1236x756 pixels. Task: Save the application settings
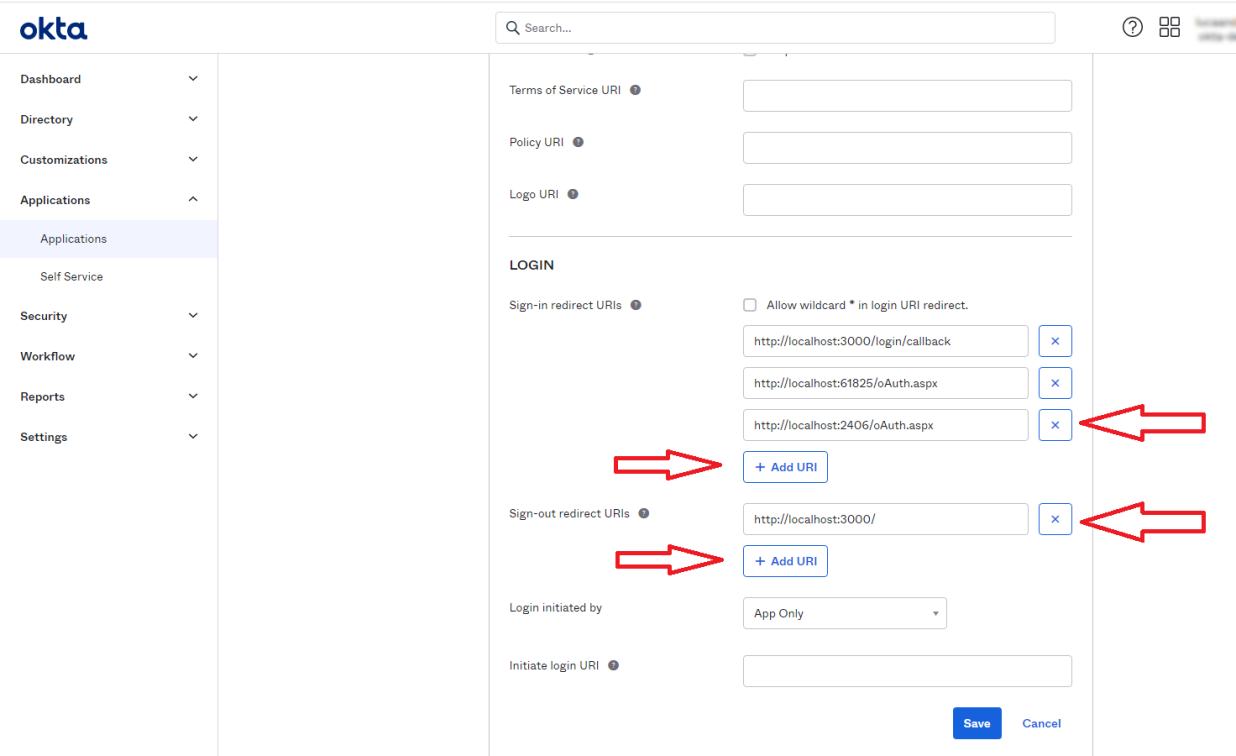(976, 723)
